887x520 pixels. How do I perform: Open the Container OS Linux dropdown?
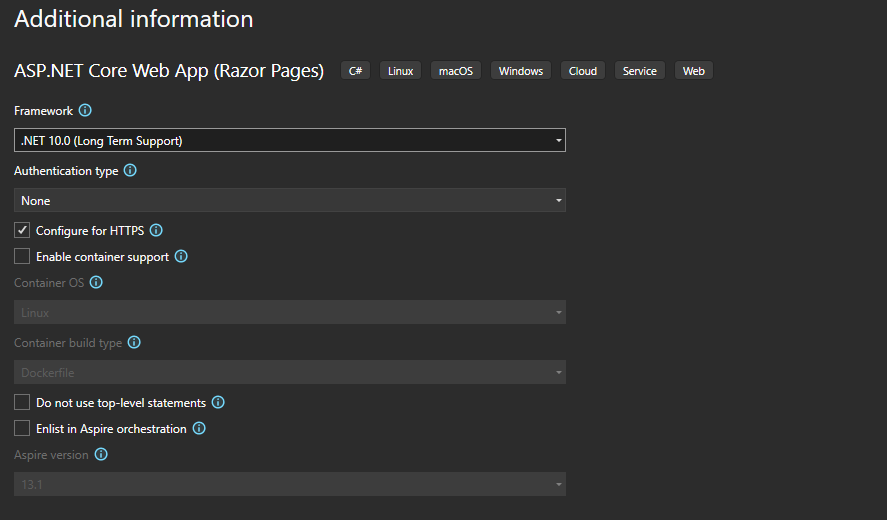pyautogui.click(x=290, y=313)
